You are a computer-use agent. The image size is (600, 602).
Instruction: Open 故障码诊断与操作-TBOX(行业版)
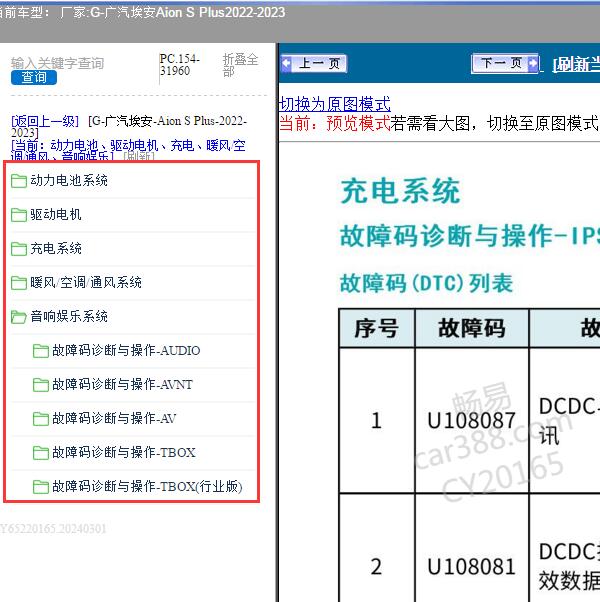[147, 486]
